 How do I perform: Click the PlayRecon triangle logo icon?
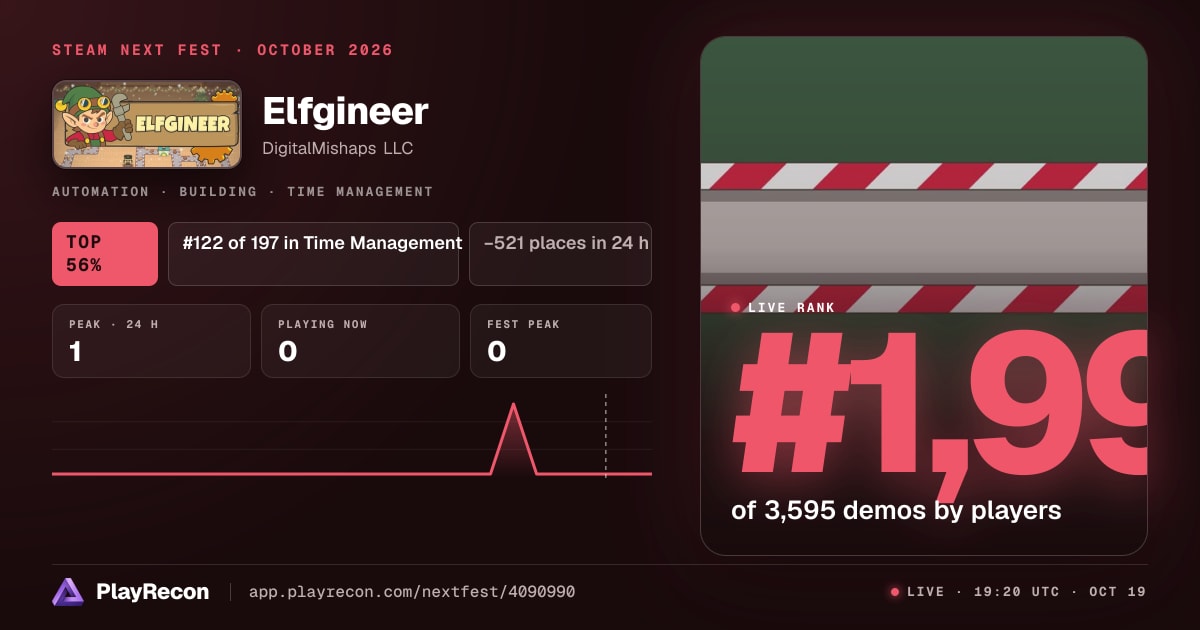(68, 592)
